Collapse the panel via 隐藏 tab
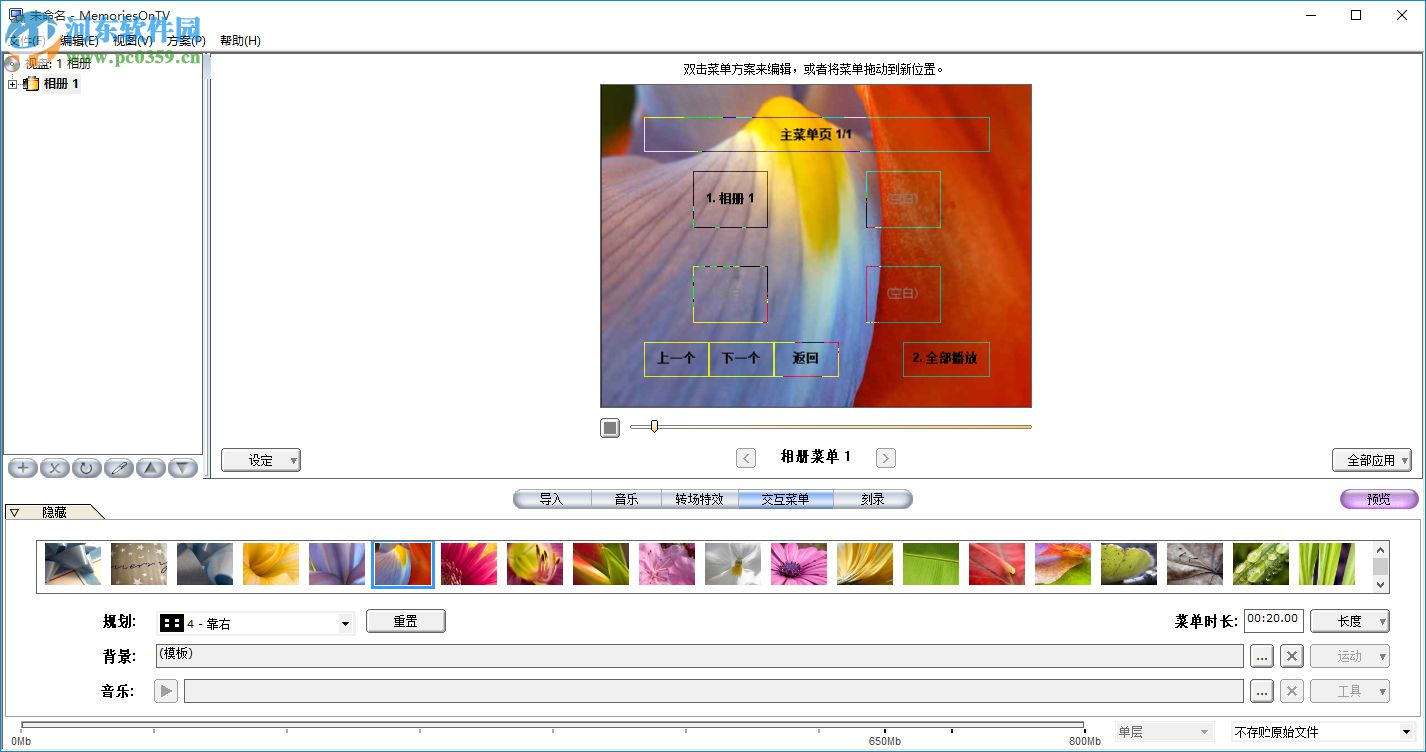The image size is (1426, 752). point(54,512)
